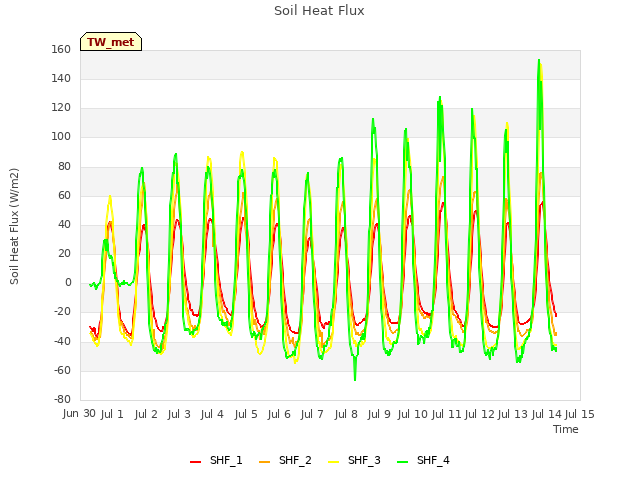
Task: Click the 0 y-axis tick label
Action: [x=68, y=282]
